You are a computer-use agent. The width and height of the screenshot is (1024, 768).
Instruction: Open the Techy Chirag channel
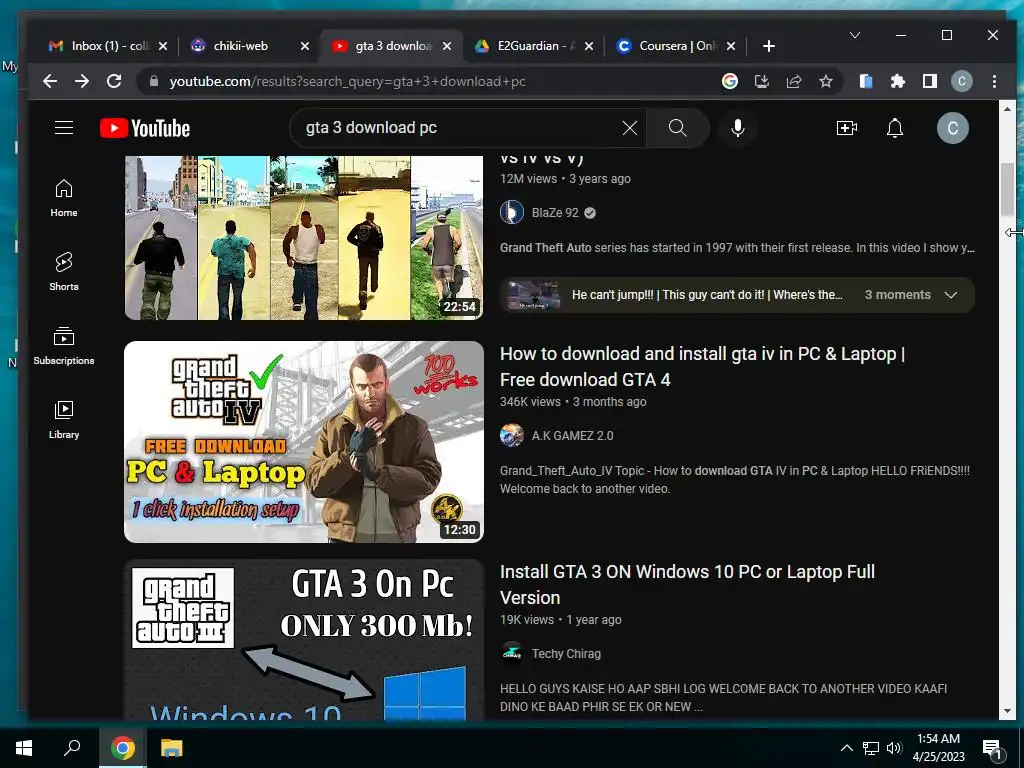(x=566, y=654)
